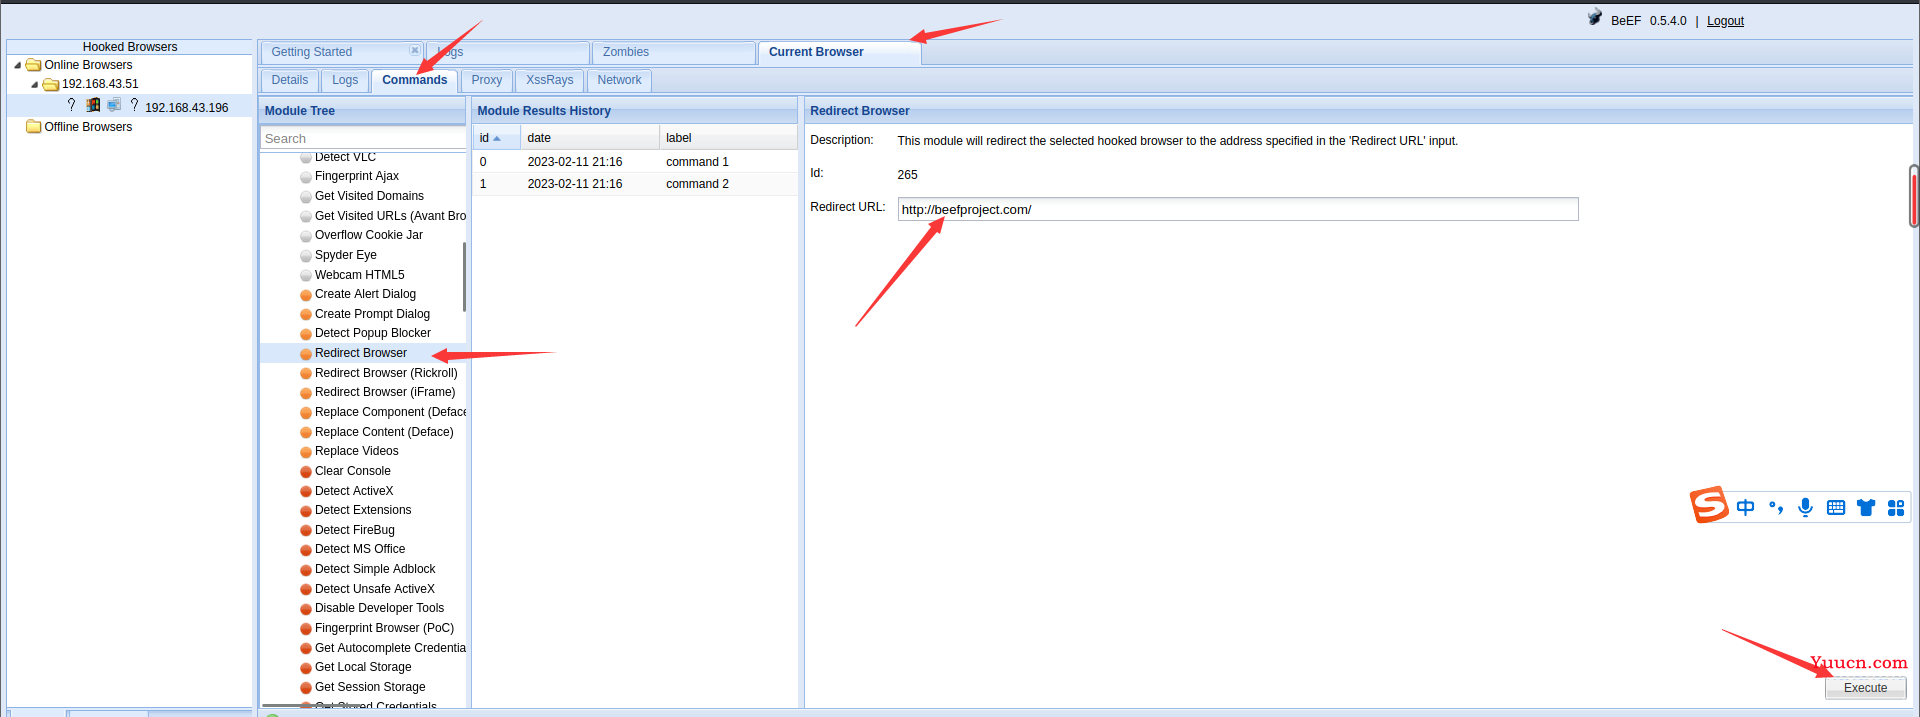Open the Details sub-tab
Image resolution: width=1920 pixels, height=717 pixels.
coord(290,80)
